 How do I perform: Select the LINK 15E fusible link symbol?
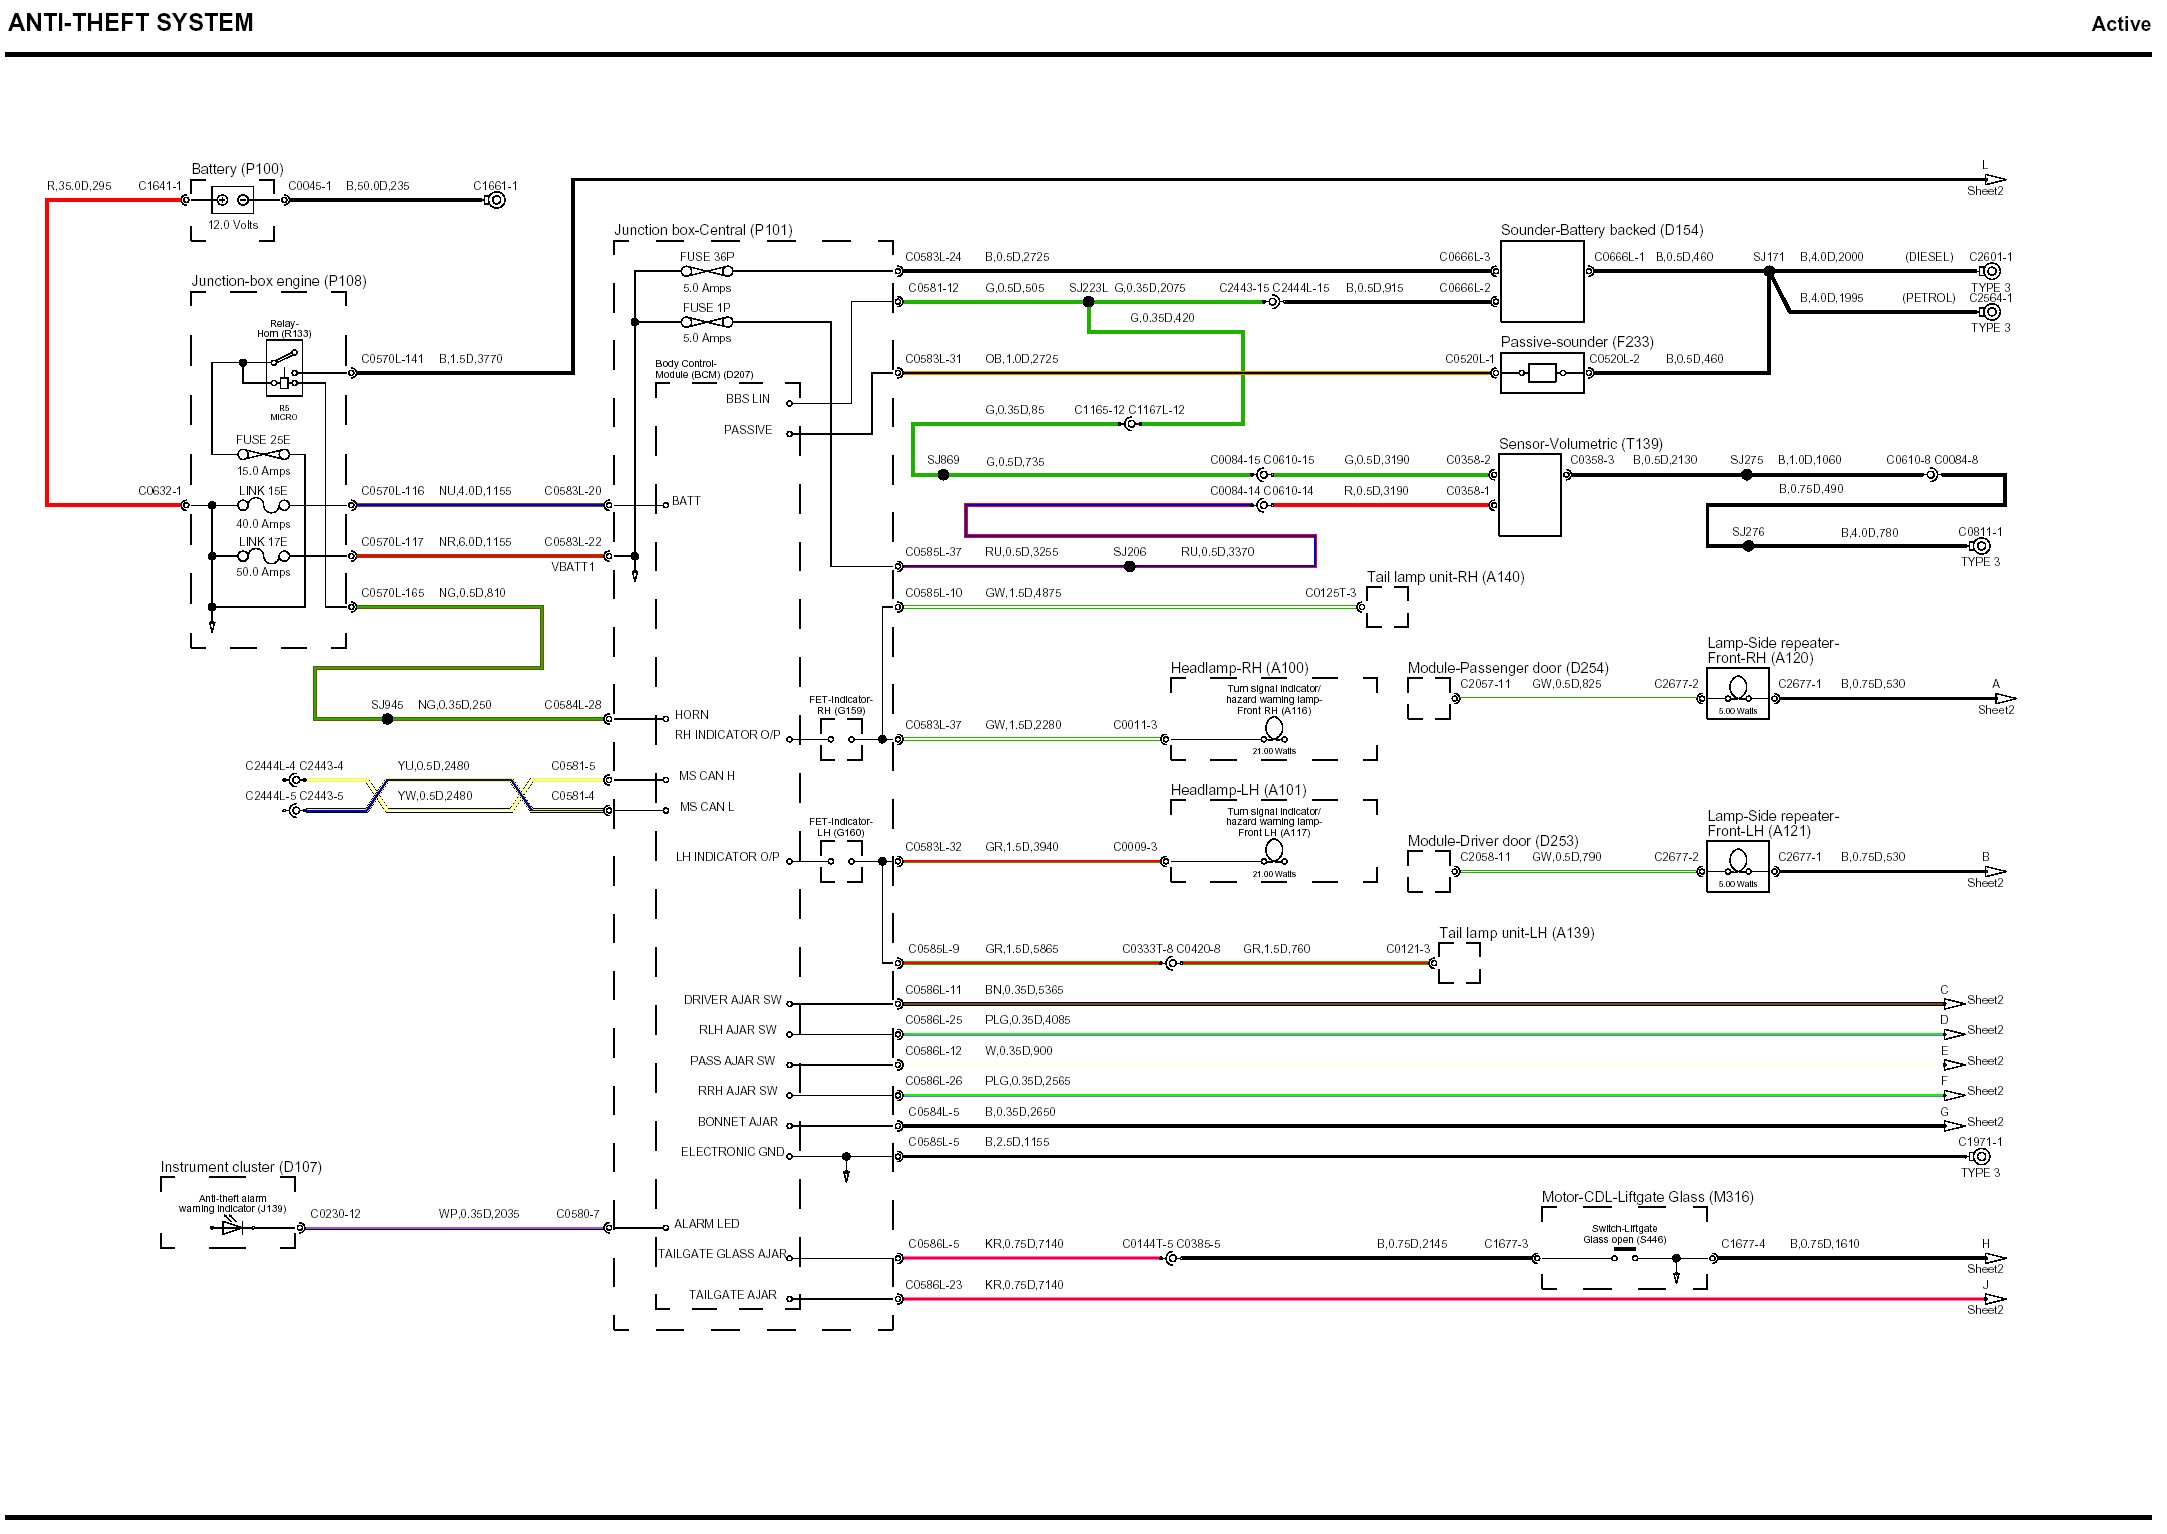(x=263, y=506)
